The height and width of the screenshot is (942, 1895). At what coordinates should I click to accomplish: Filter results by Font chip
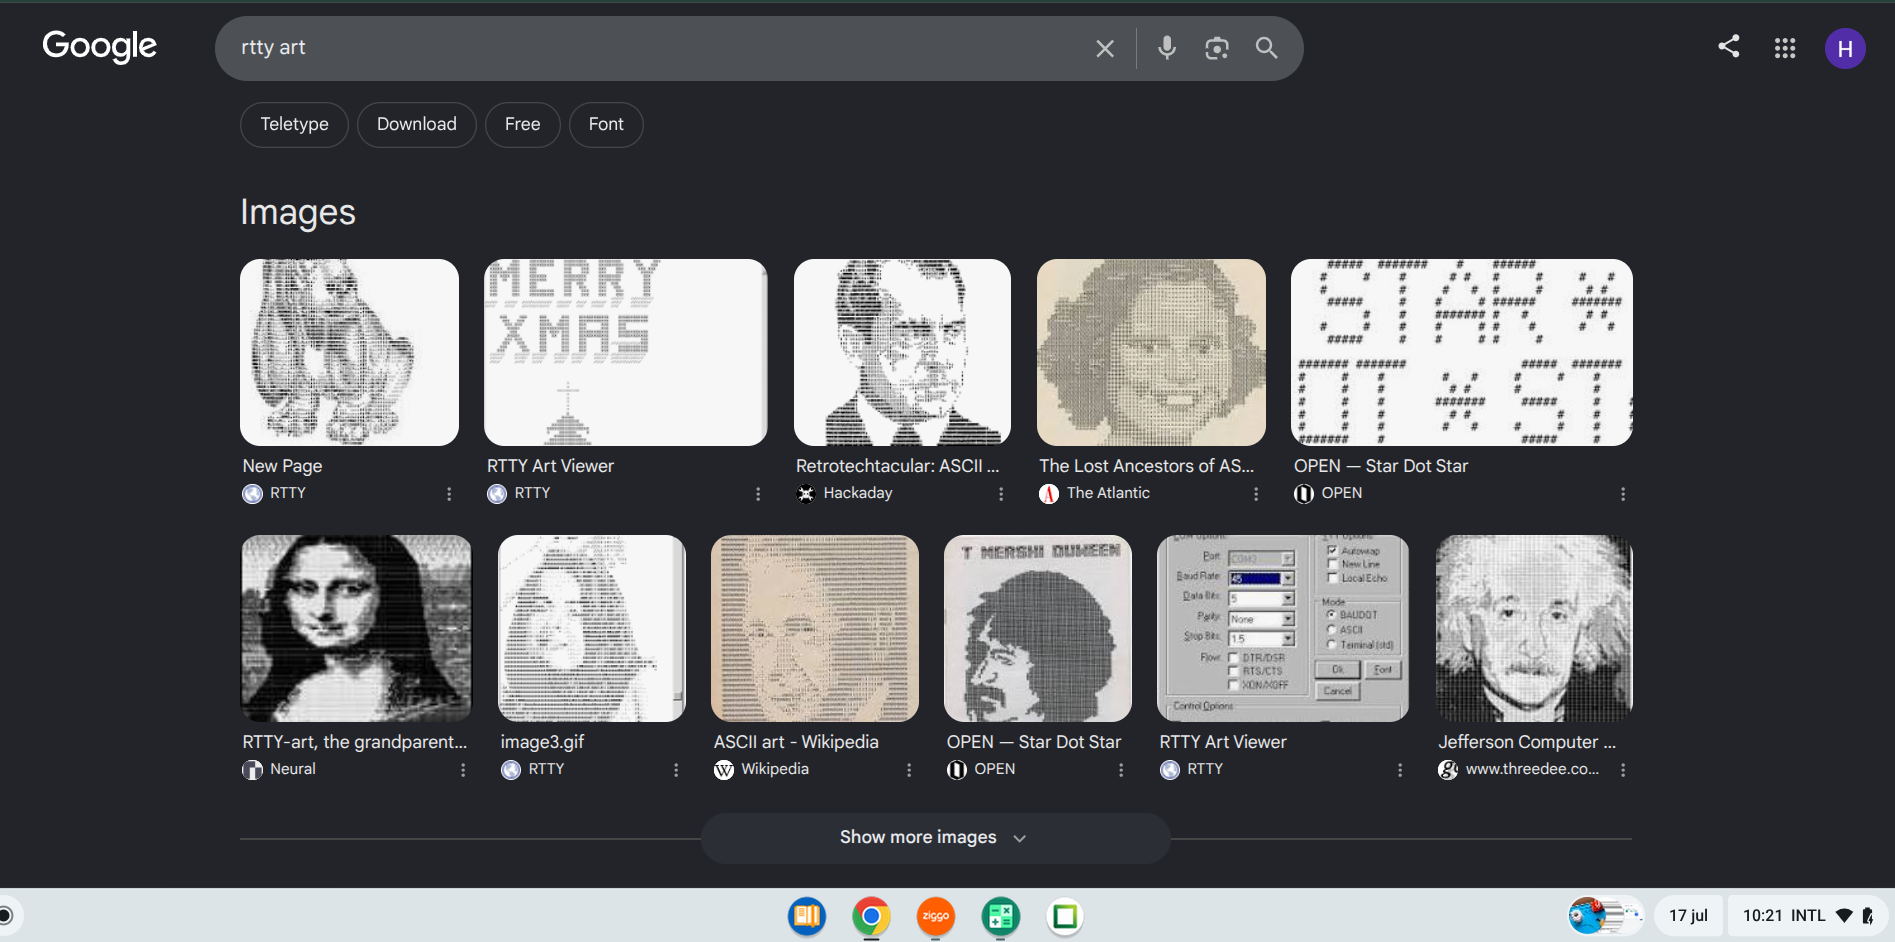click(x=606, y=124)
